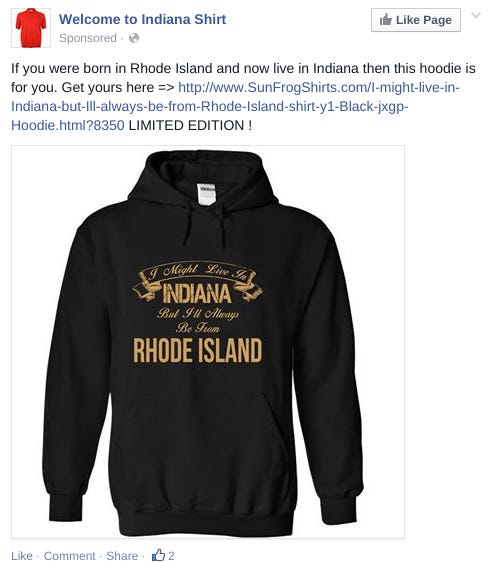491x562 pixels.
Task: Open the black hoodie product image
Action: click(208, 342)
